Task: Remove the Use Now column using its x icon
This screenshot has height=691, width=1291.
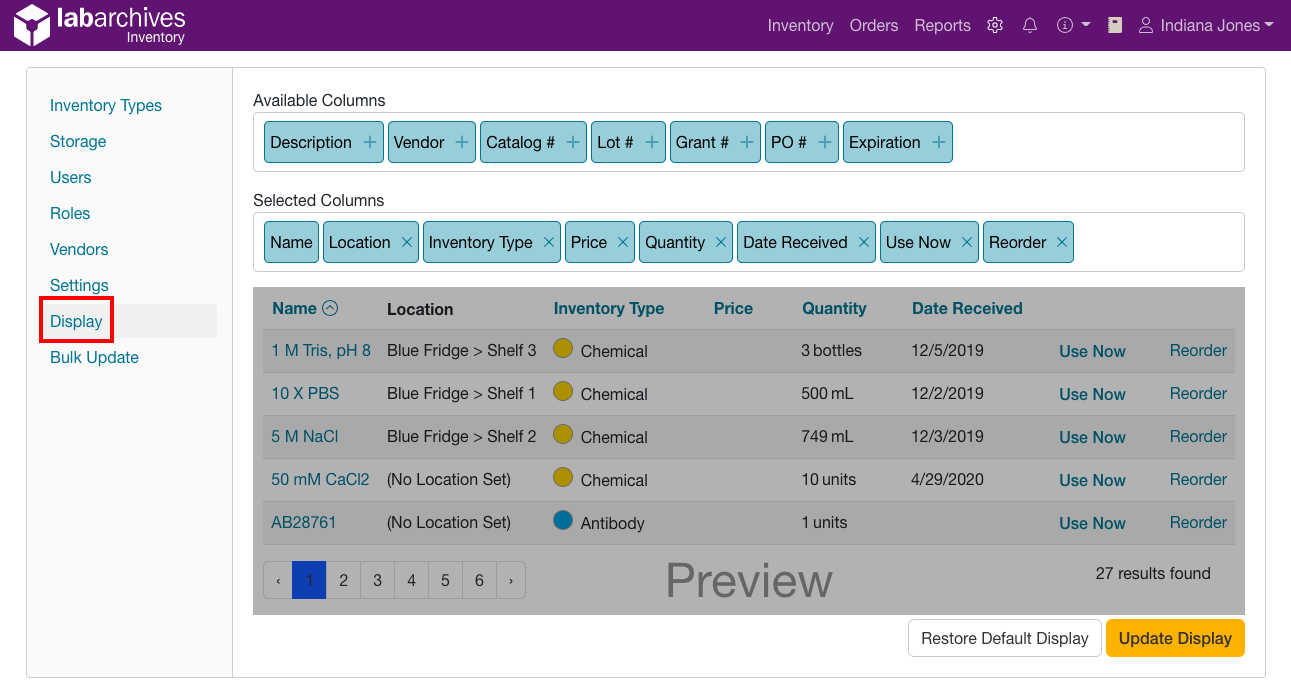Action: 965,242
